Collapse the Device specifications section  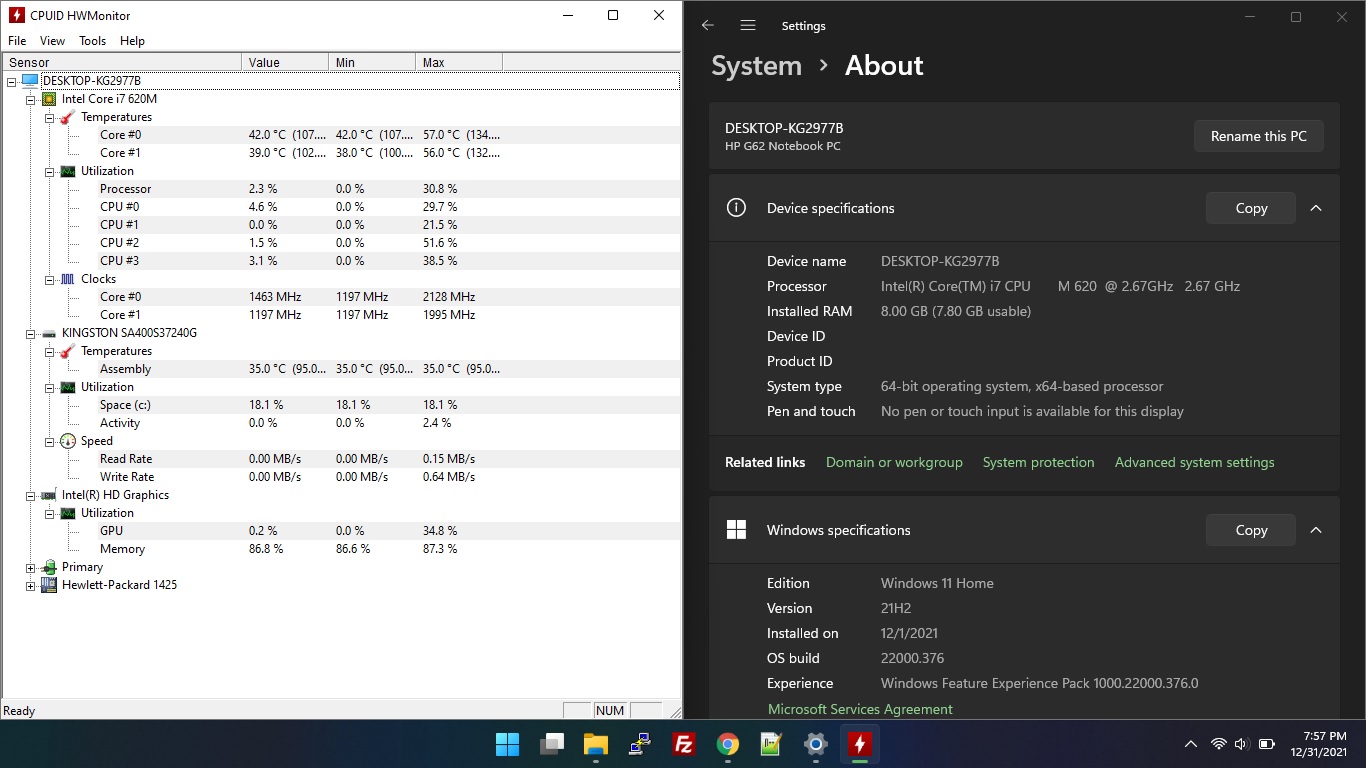[x=1316, y=208]
